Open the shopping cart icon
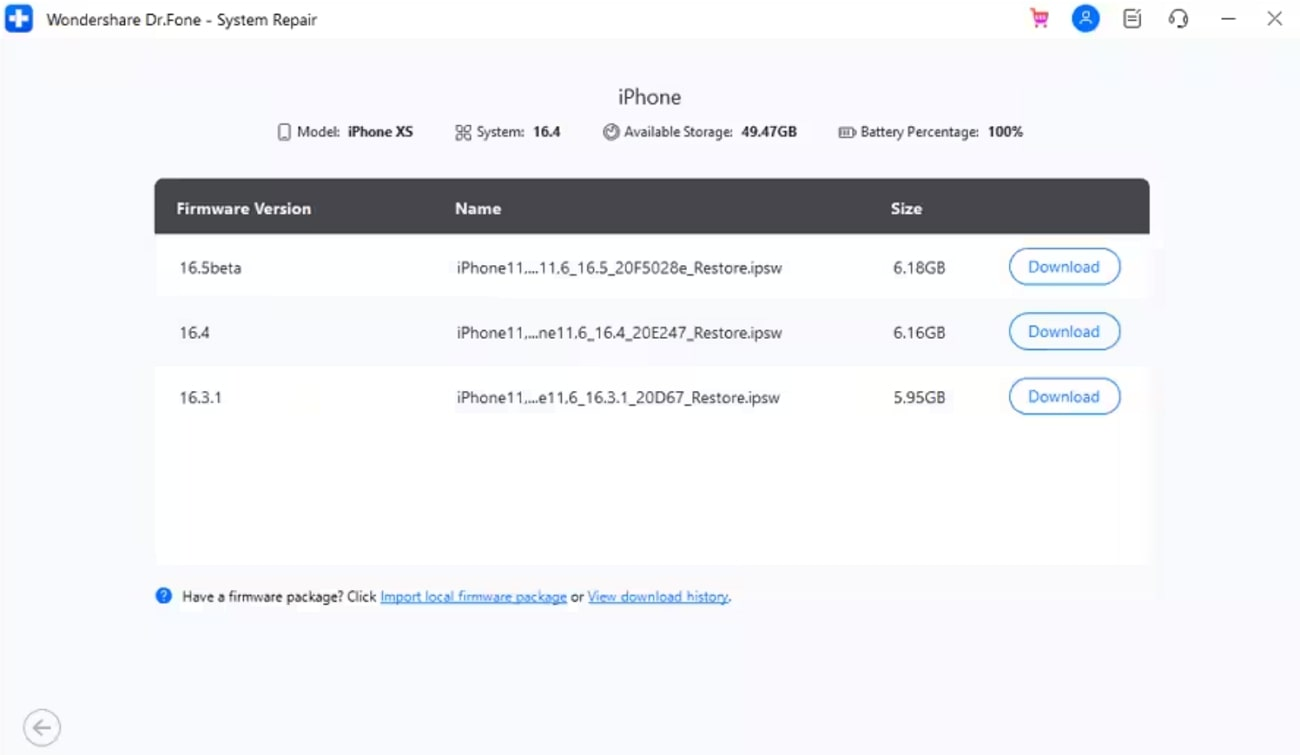 [1040, 19]
